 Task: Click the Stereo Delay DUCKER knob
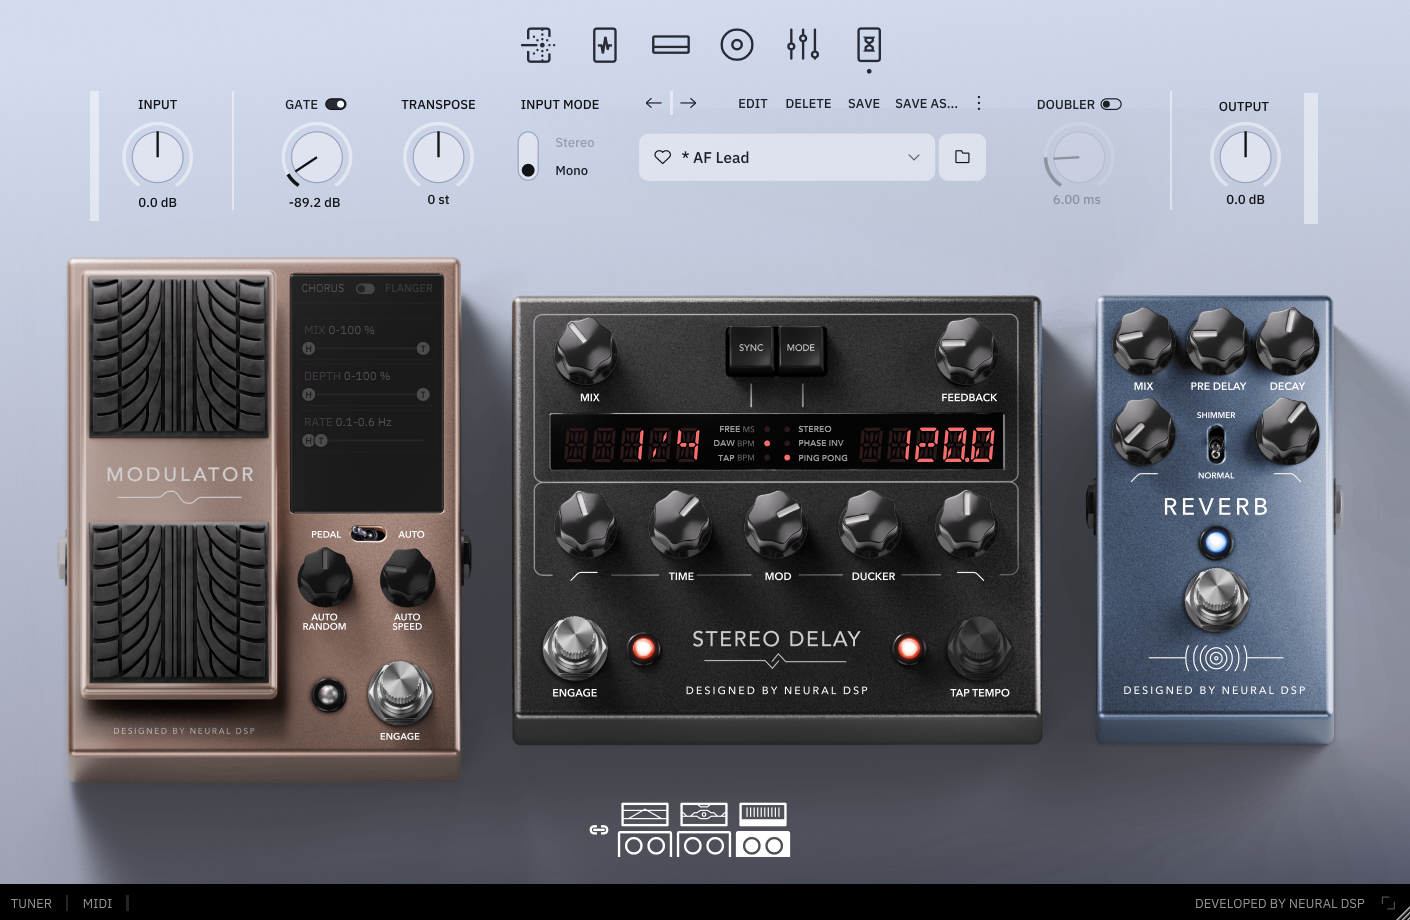pyautogui.click(x=870, y=525)
